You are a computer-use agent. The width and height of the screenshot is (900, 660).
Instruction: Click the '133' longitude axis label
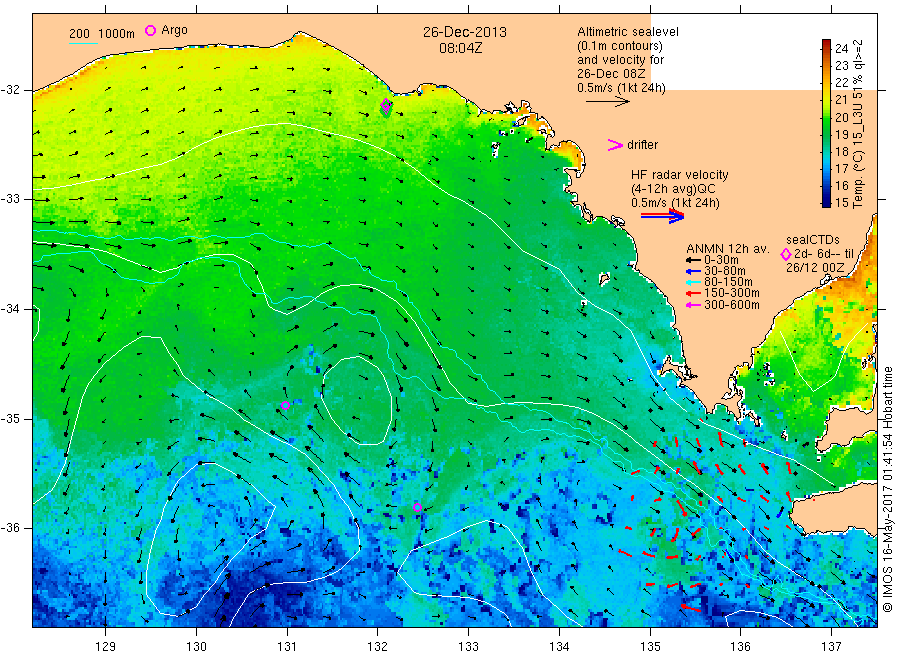point(468,646)
